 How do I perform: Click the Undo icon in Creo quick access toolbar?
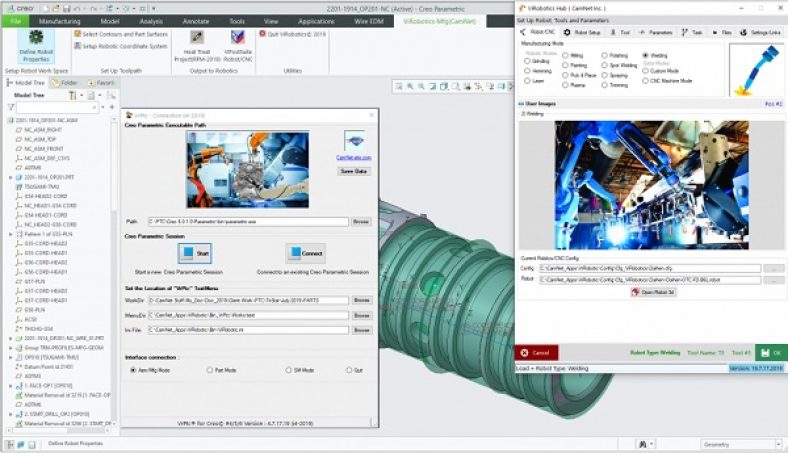click(x=77, y=9)
